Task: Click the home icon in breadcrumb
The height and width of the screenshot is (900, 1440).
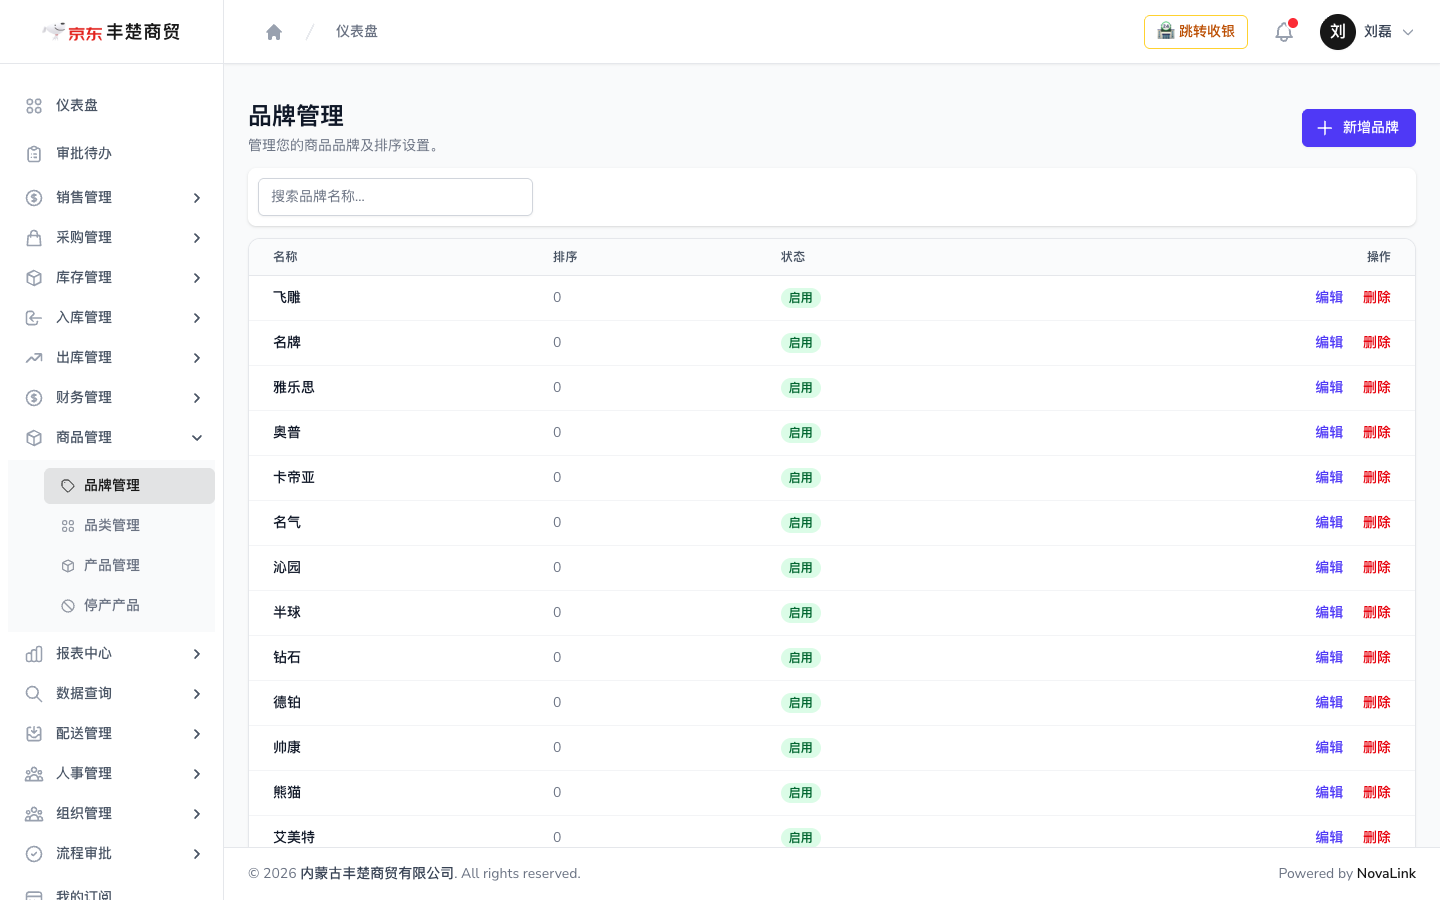Action: pos(274,32)
